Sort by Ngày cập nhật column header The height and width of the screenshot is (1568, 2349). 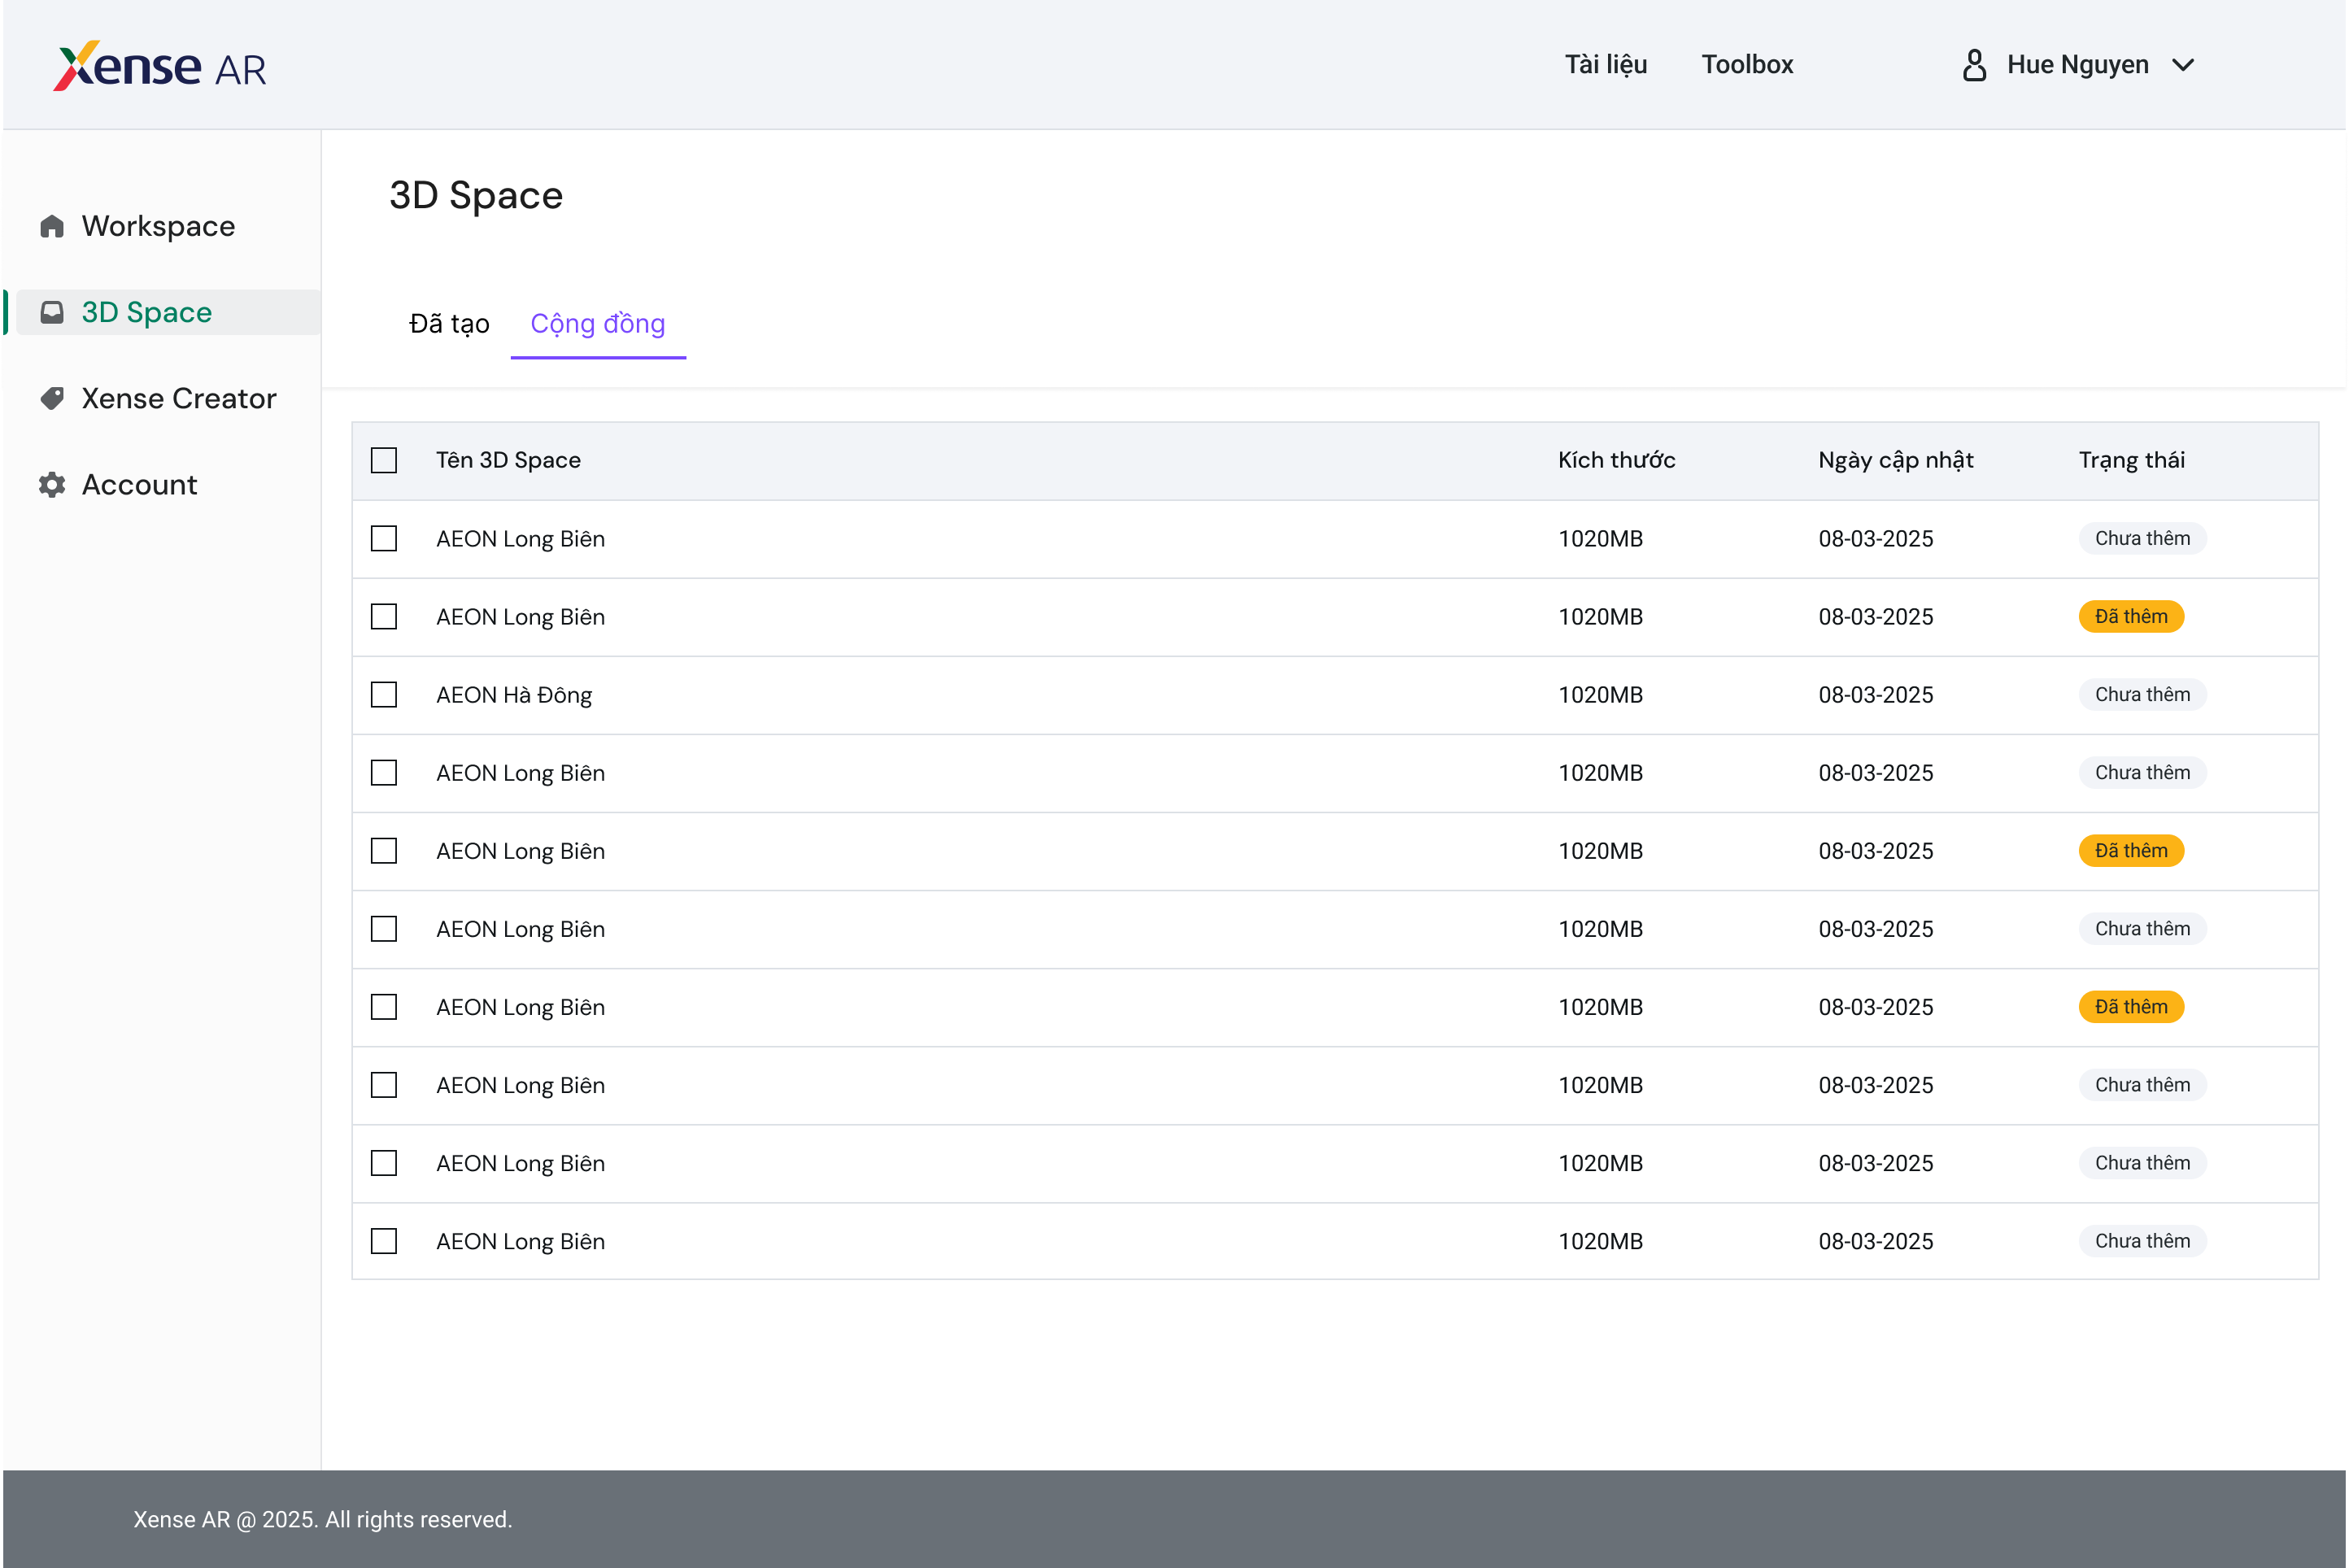[x=1895, y=460]
